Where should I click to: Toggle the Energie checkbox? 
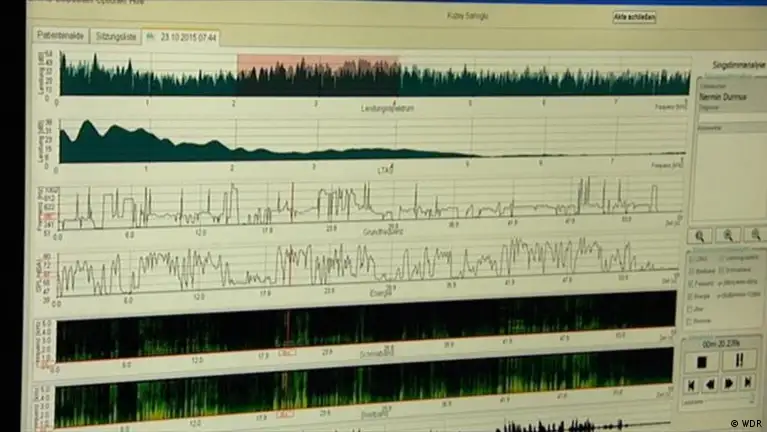[x=691, y=296]
